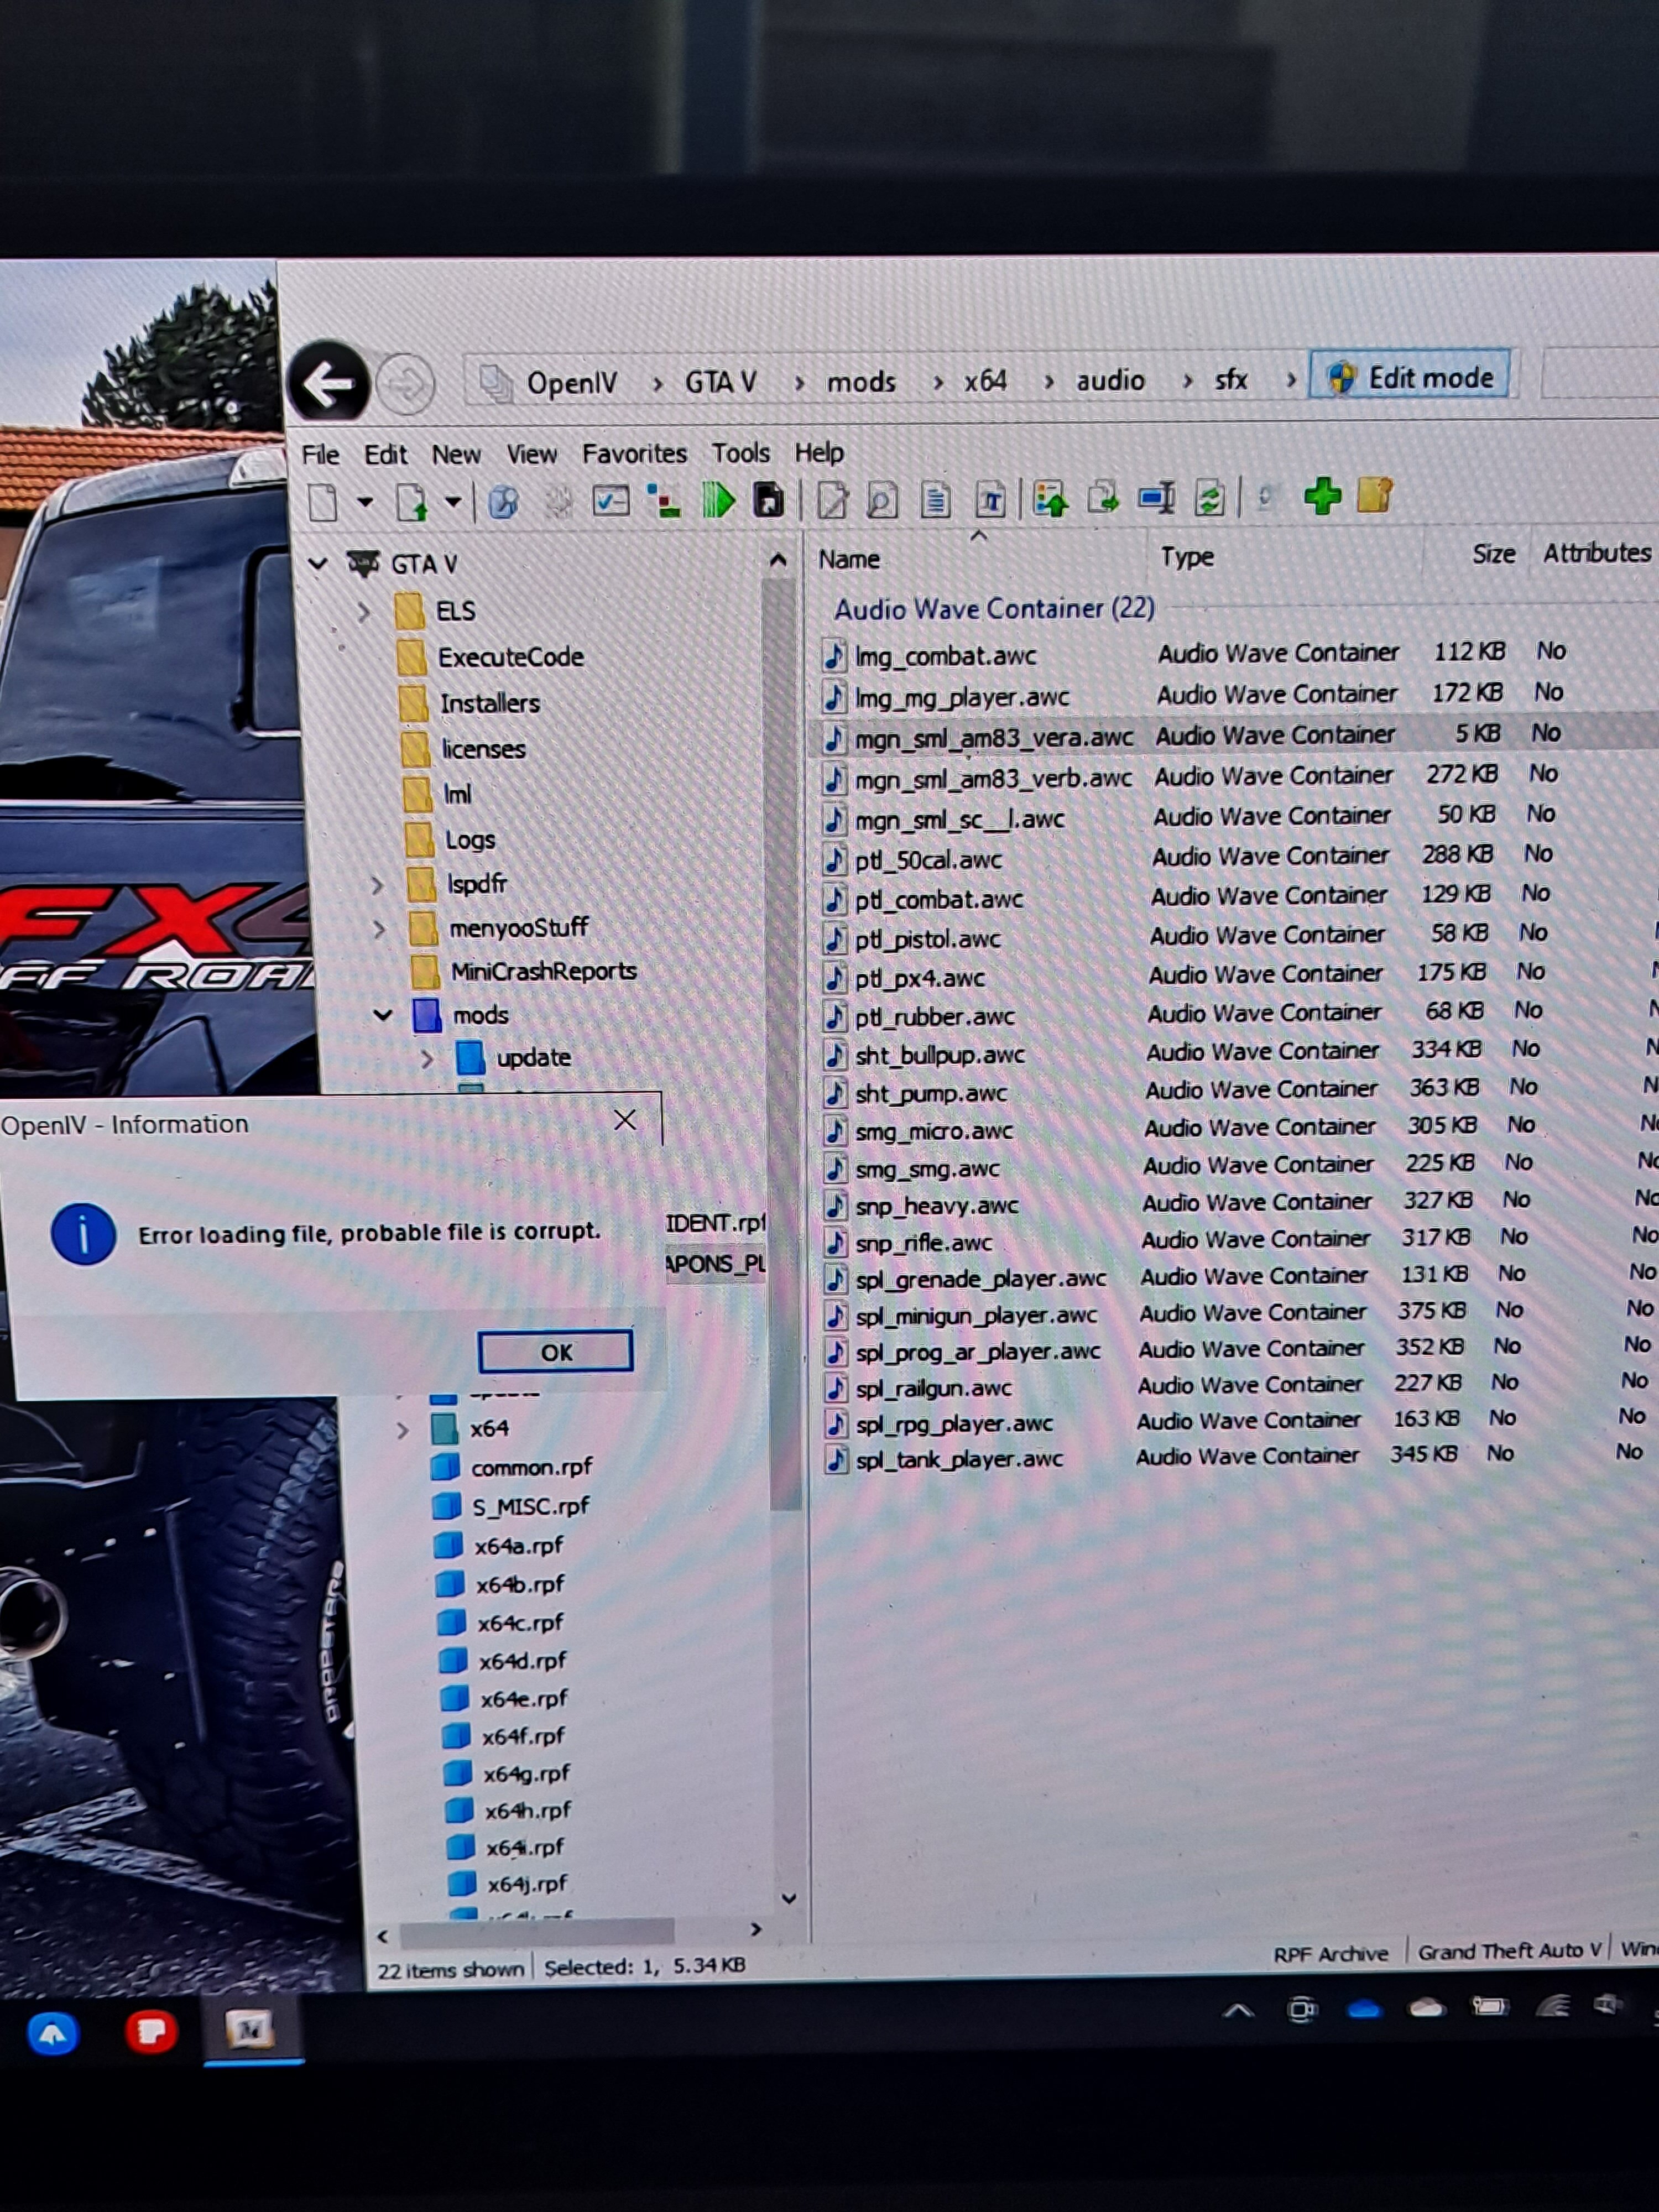This screenshot has width=1659, height=2212.
Task: Click the yellow new folder toolbar icon
Action: pos(1375,495)
